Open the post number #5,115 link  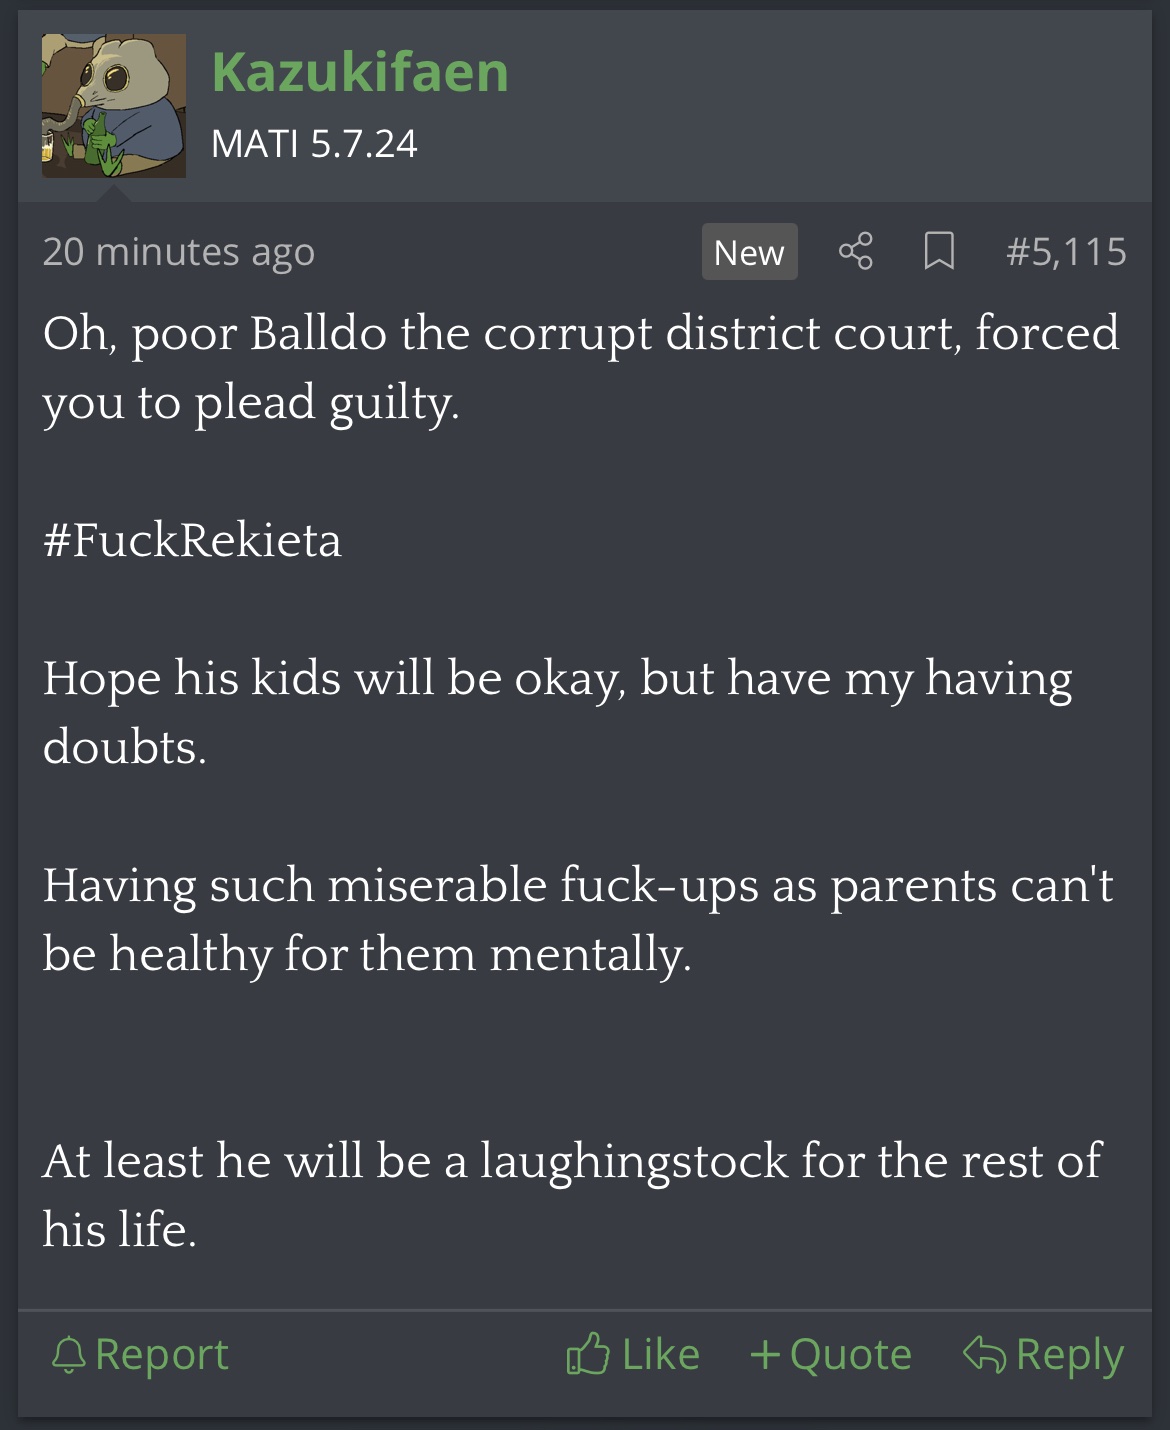point(1066,251)
